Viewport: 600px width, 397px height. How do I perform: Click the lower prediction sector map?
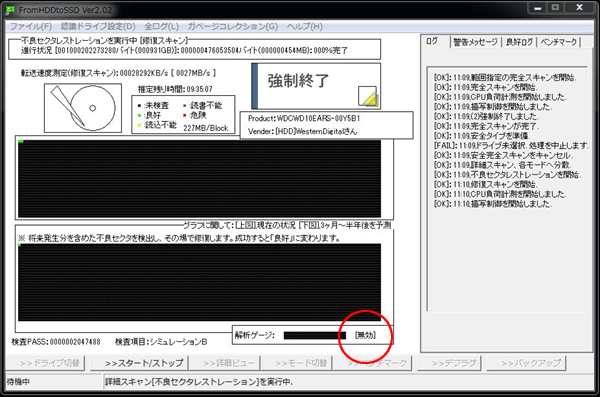click(x=199, y=282)
